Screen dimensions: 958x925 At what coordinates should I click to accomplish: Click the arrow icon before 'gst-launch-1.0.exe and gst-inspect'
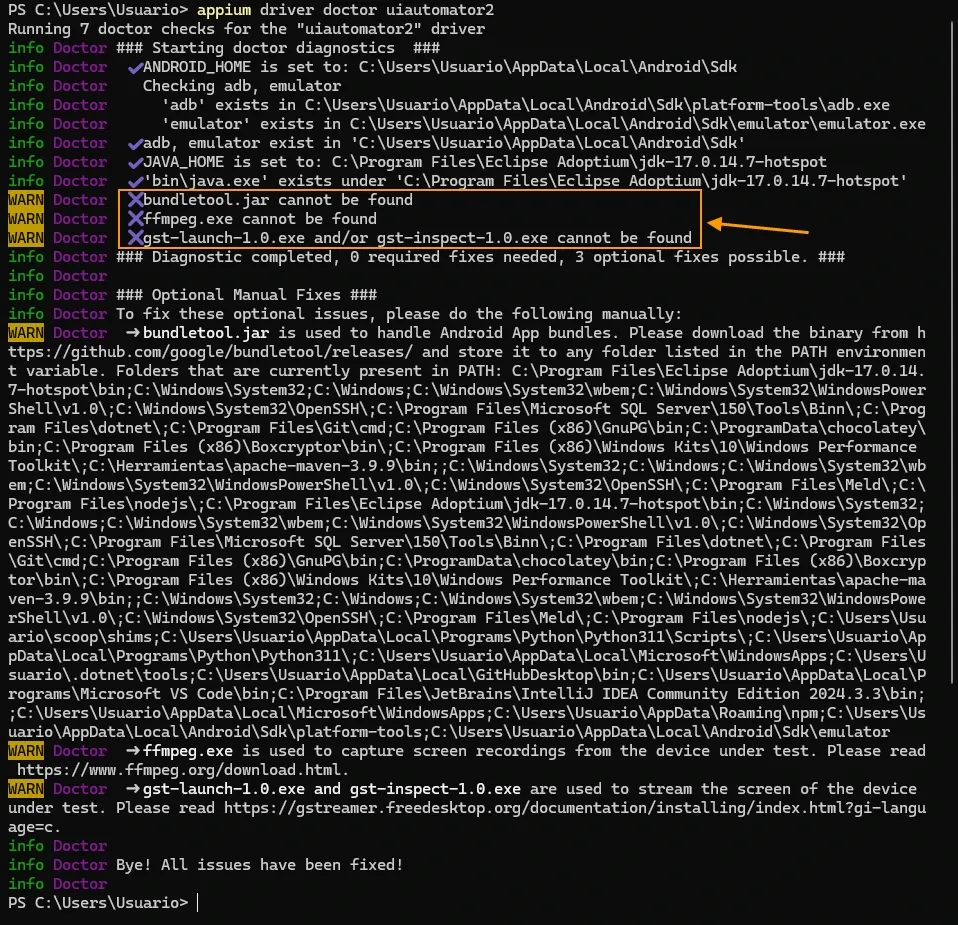point(133,789)
